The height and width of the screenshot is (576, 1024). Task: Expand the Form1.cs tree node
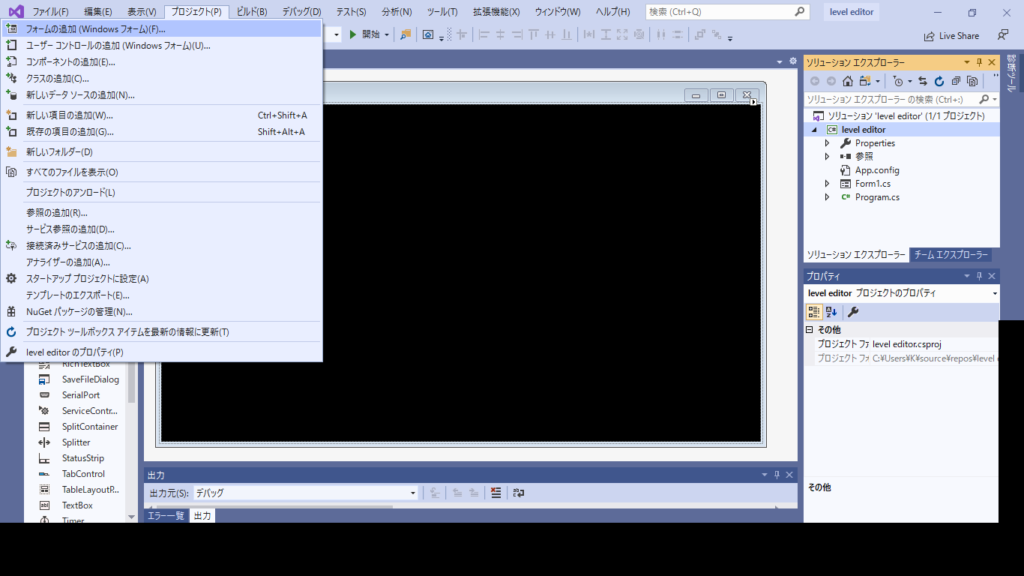click(827, 184)
